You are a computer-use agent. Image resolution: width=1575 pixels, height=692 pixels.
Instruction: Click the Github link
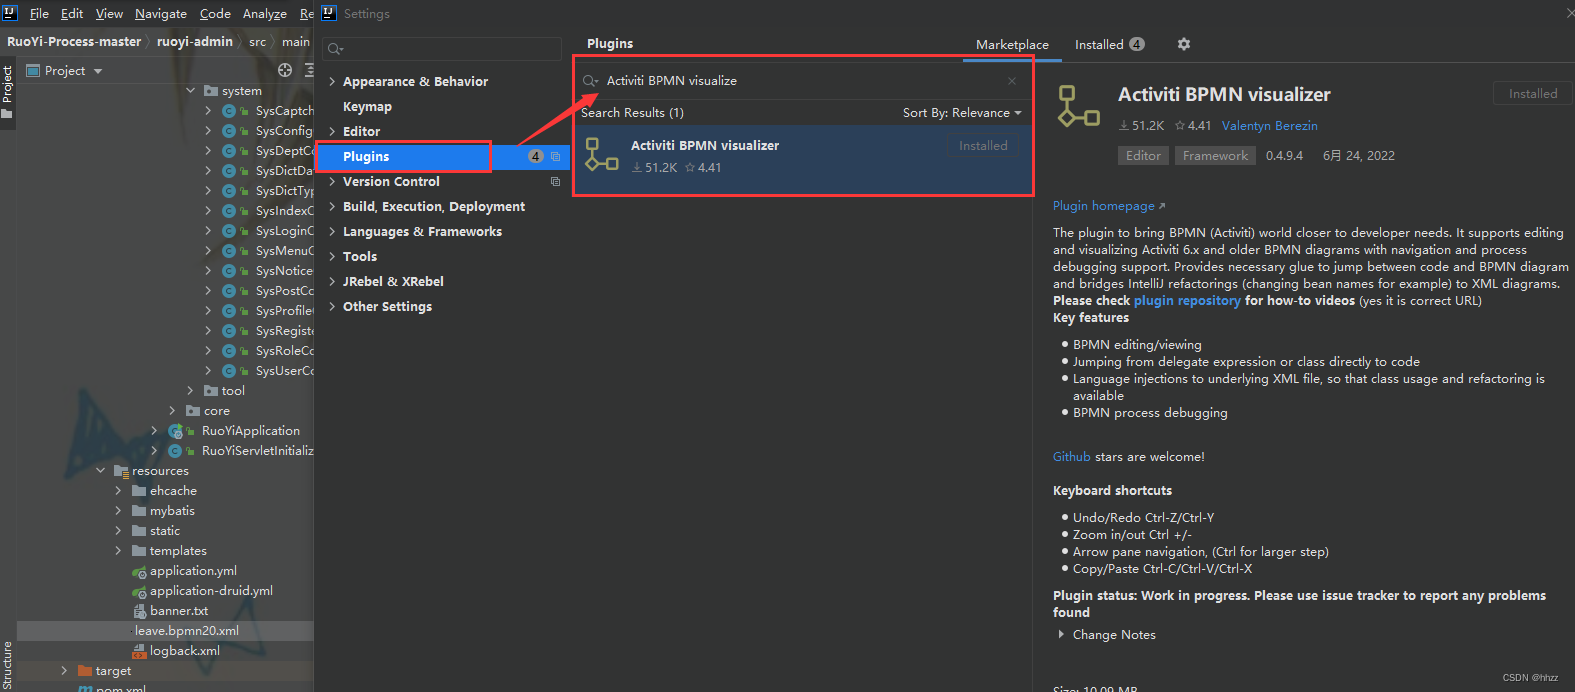pyautogui.click(x=1071, y=457)
